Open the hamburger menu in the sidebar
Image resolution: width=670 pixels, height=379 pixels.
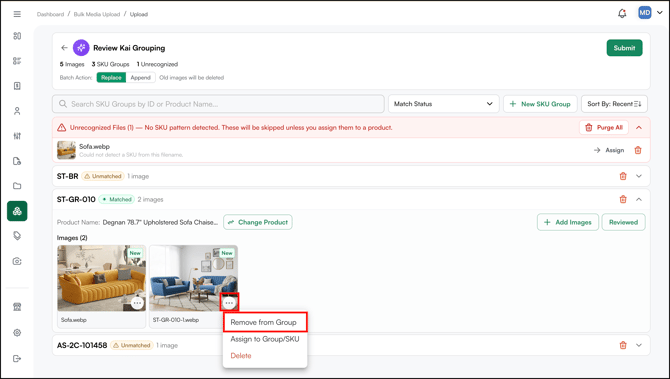17,14
